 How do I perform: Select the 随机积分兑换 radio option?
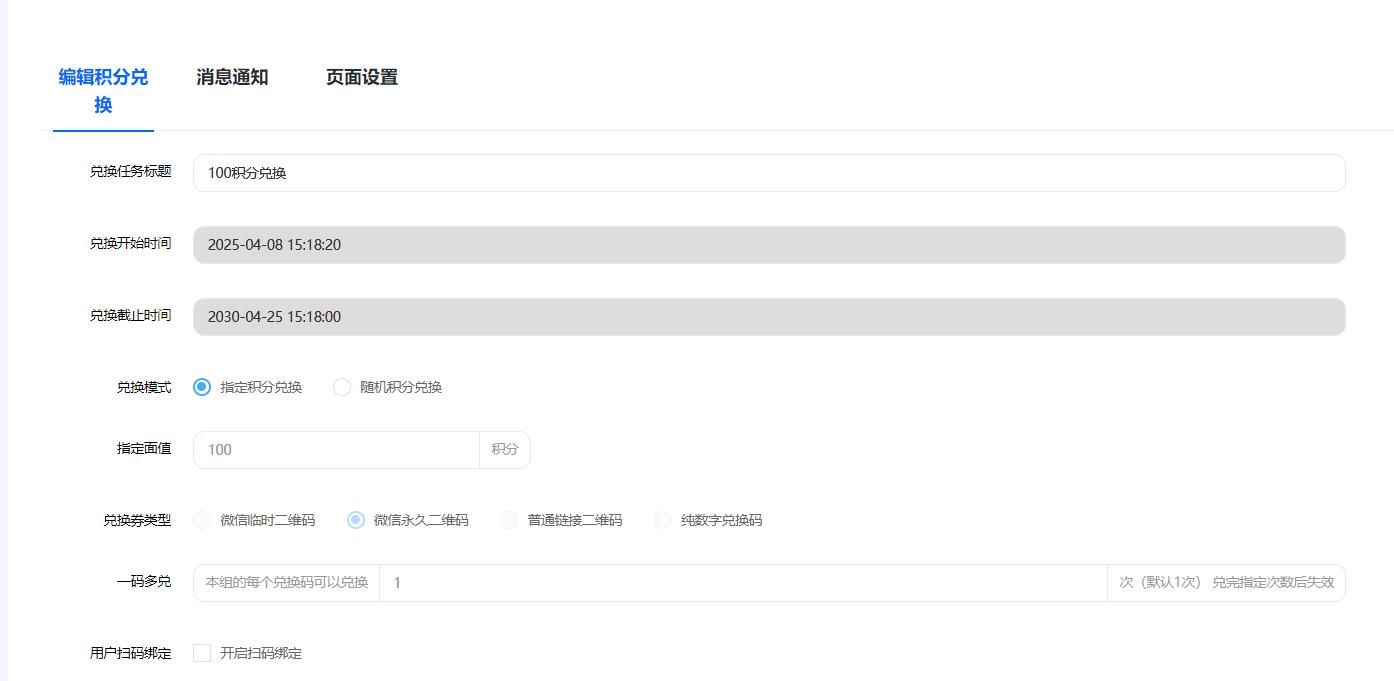342,387
